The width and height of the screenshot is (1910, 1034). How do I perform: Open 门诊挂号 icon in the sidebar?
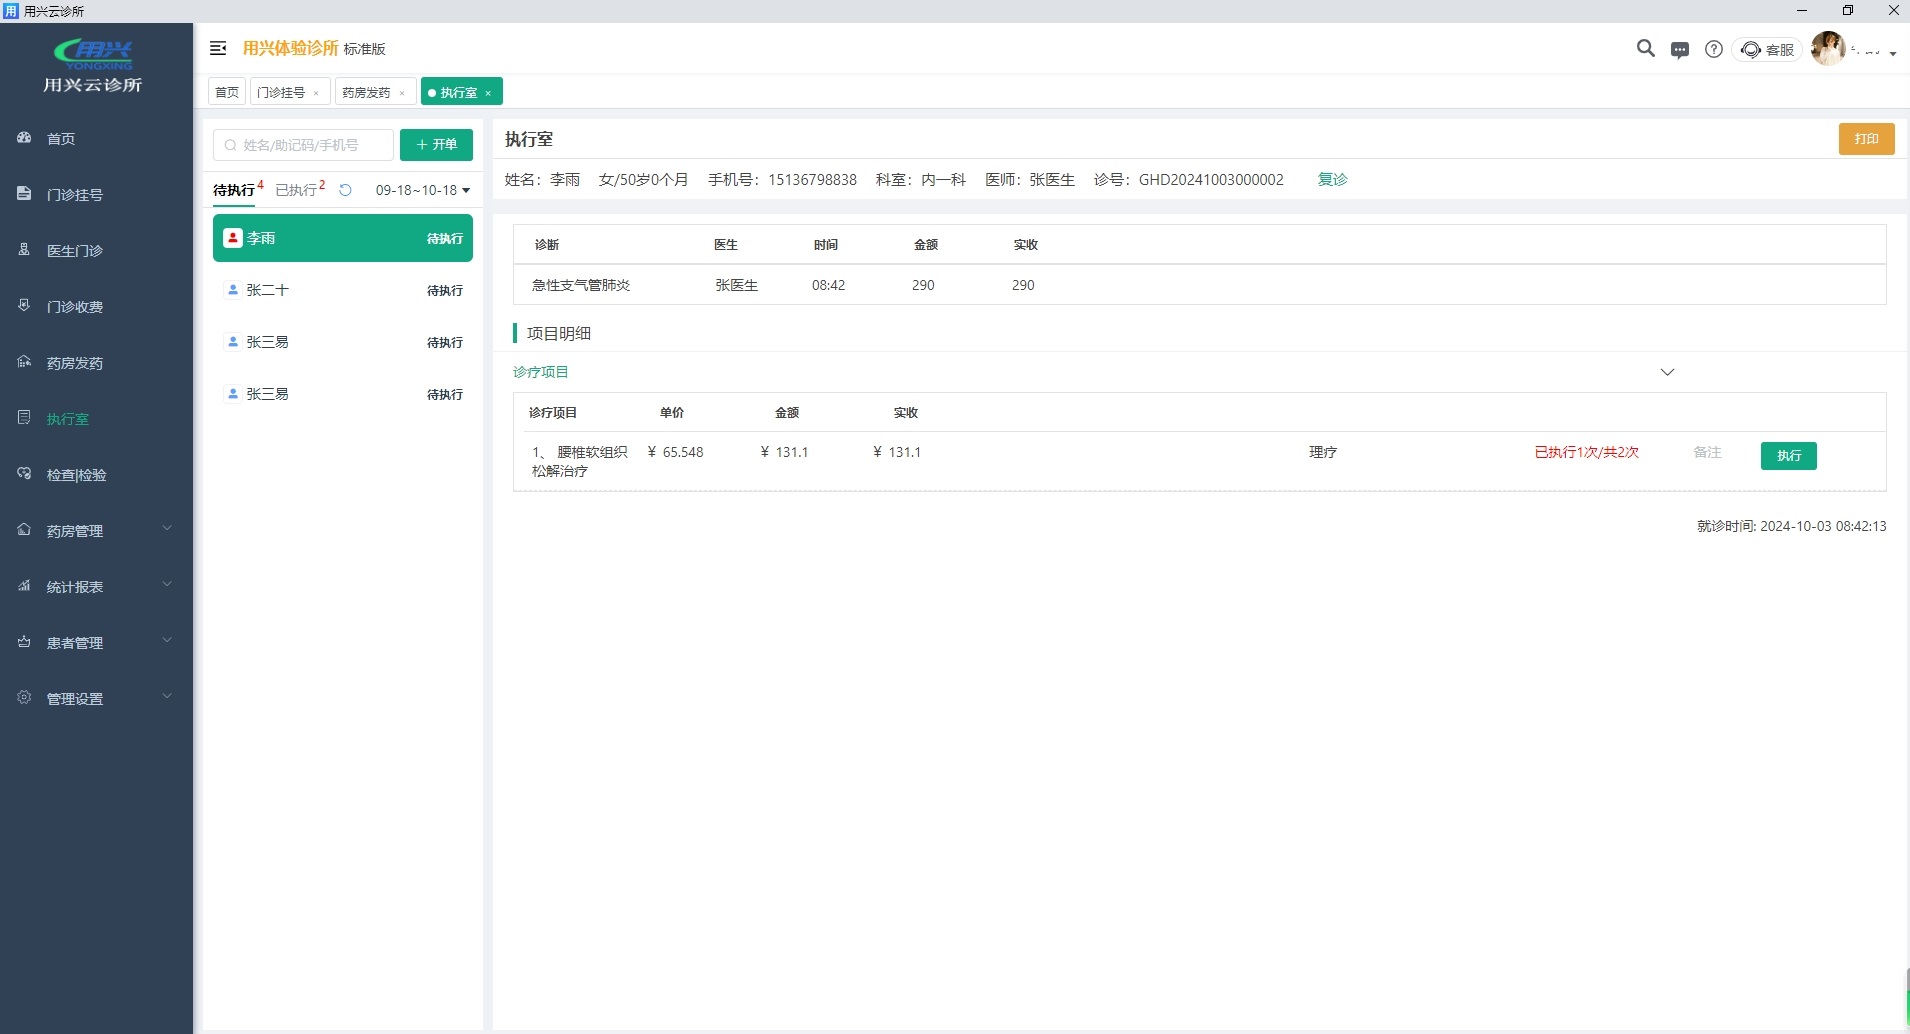[x=24, y=194]
